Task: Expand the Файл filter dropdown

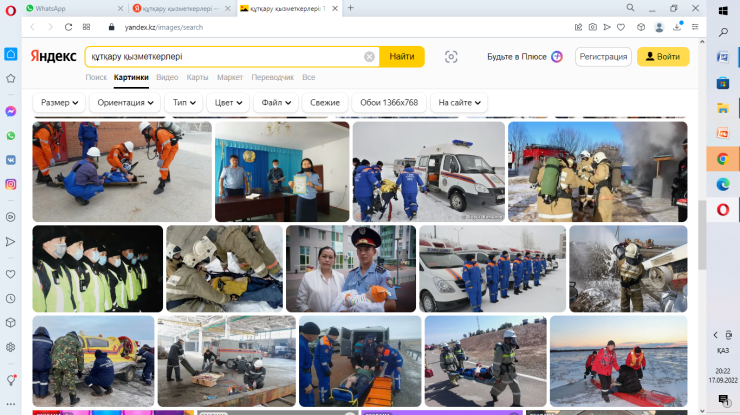Action: point(276,102)
